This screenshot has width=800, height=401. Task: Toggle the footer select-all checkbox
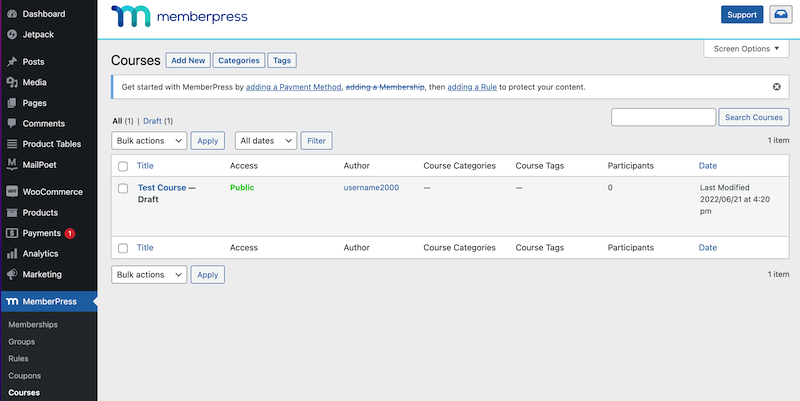[x=123, y=248]
